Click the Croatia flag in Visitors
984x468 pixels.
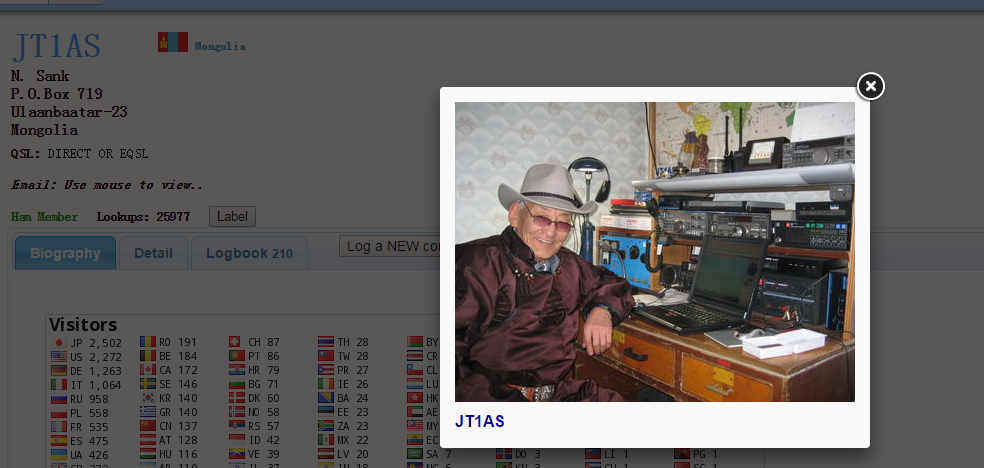[x=237, y=370]
